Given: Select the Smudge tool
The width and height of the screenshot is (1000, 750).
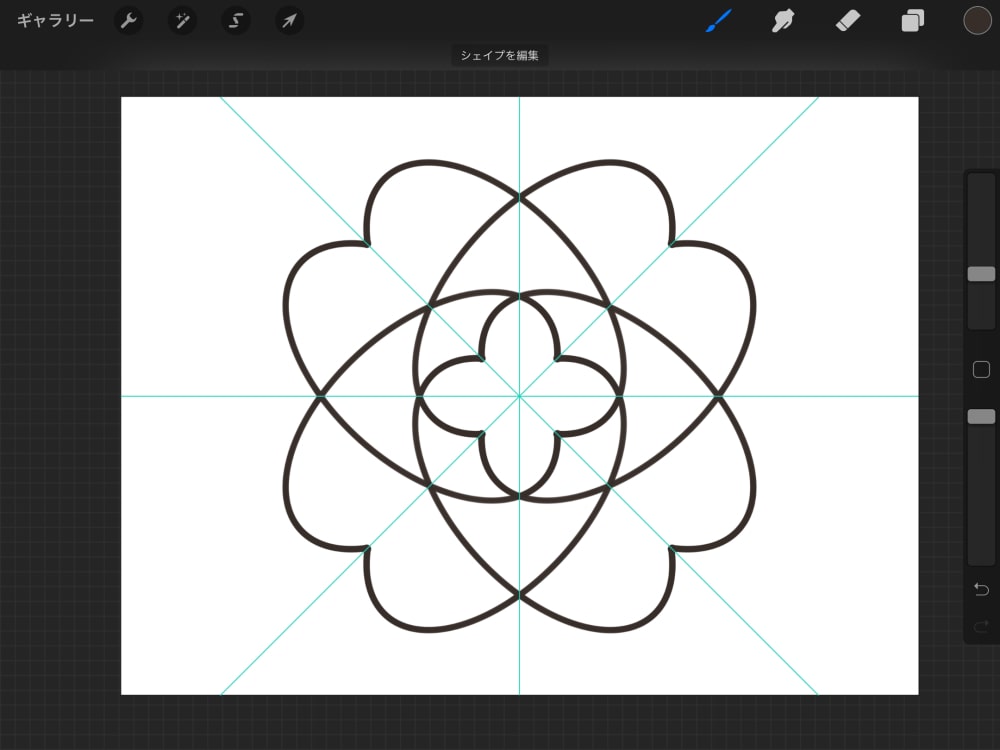Looking at the screenshot, I should pyautogui.click(x=782, y=20).
